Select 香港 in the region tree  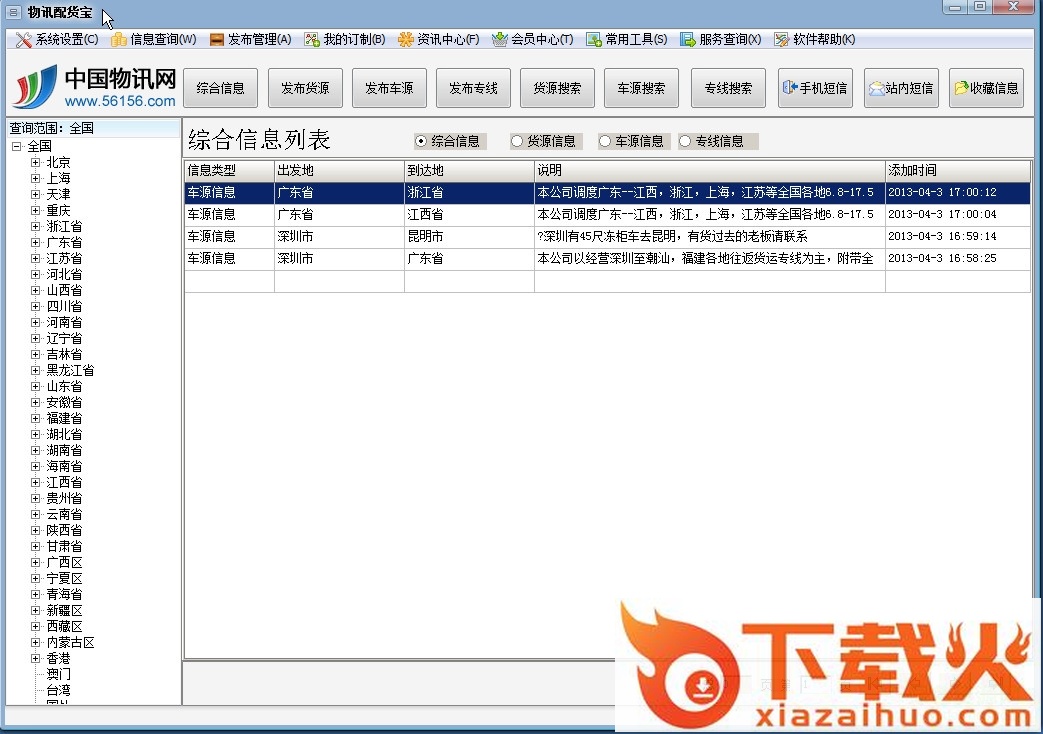point(59,658)
